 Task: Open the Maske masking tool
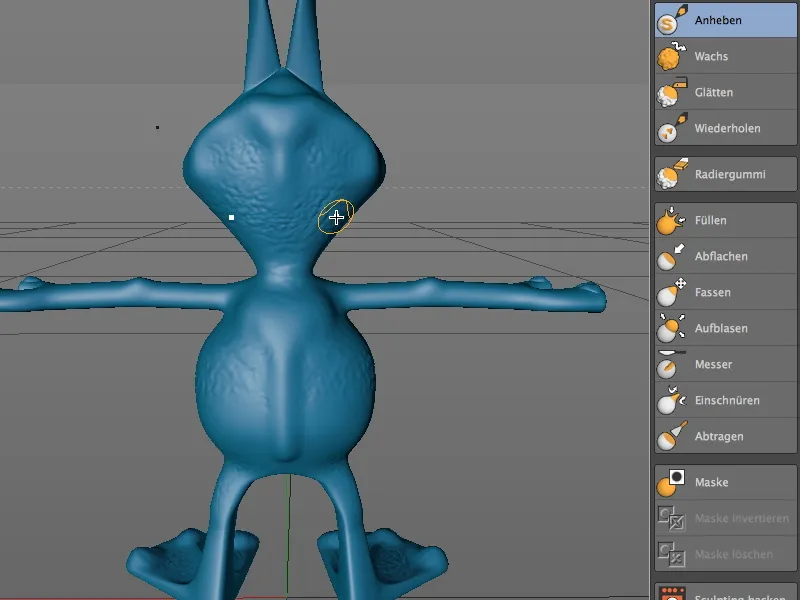(668, 482)
